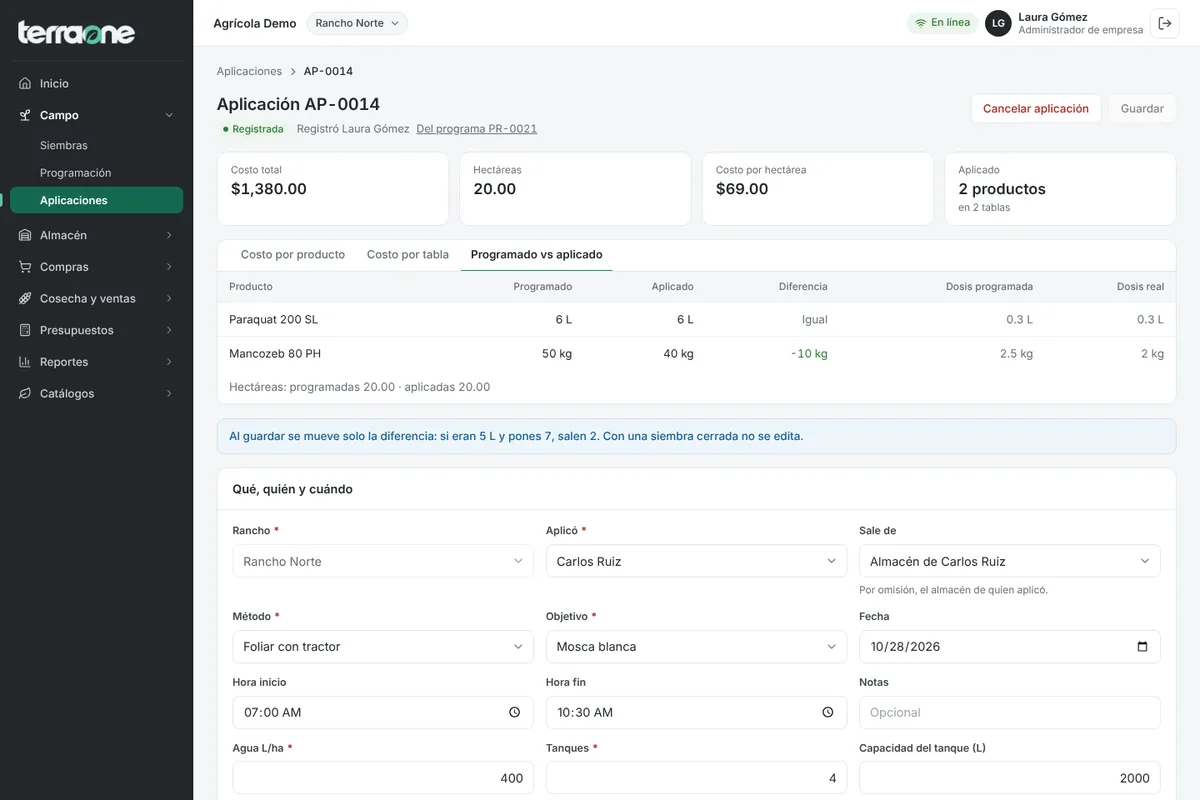Click the Inicio home icon
The height and width of the screenshot is (800, 1200).
(x=25, y=84)
